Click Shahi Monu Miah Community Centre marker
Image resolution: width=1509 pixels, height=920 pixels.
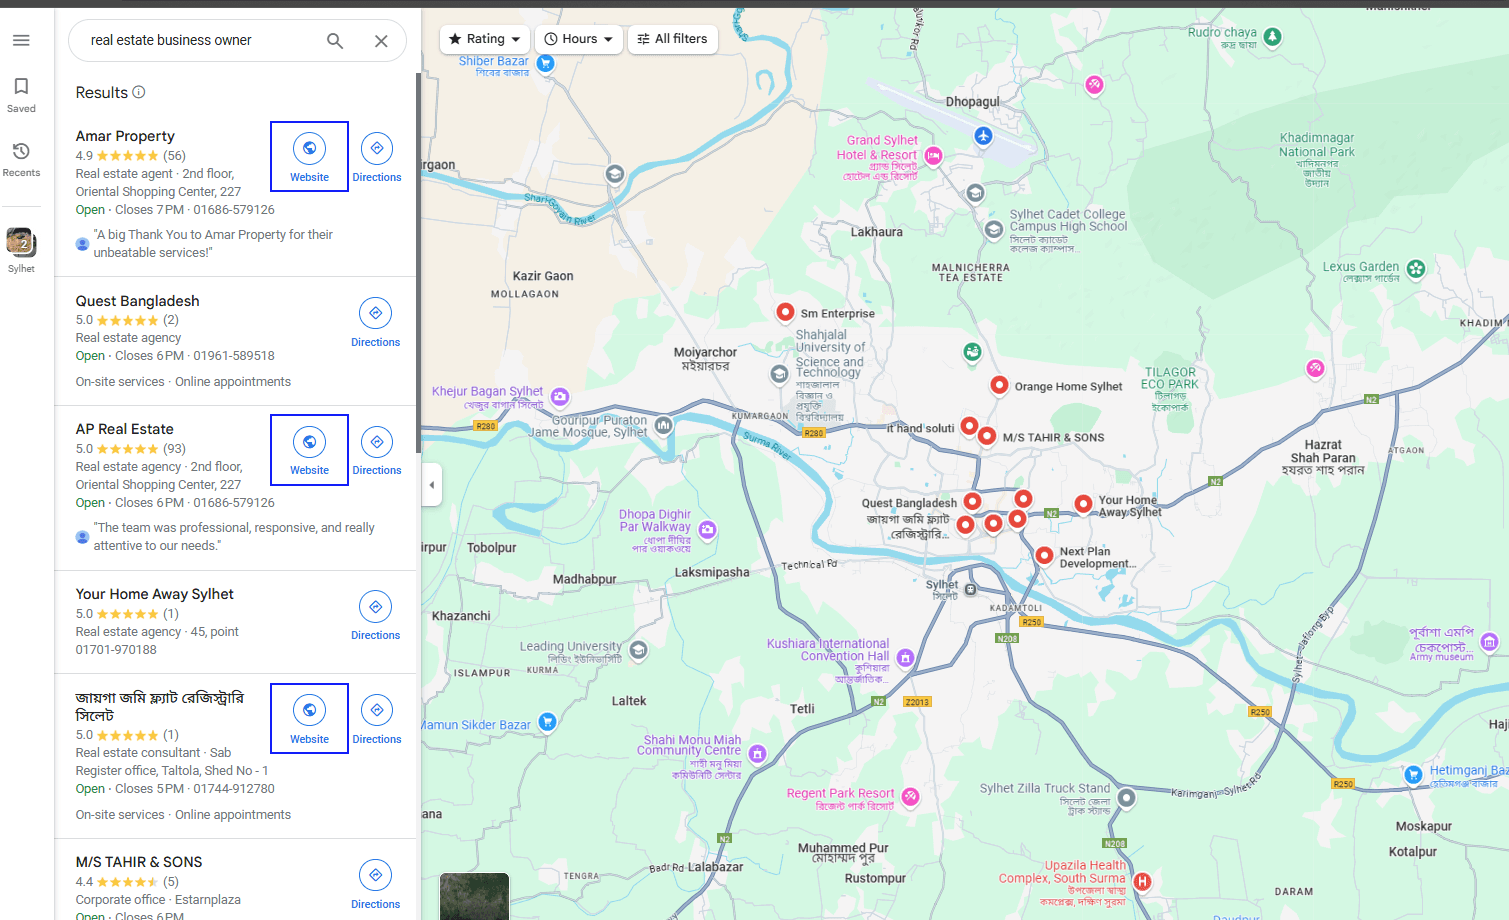pos(757,753)
